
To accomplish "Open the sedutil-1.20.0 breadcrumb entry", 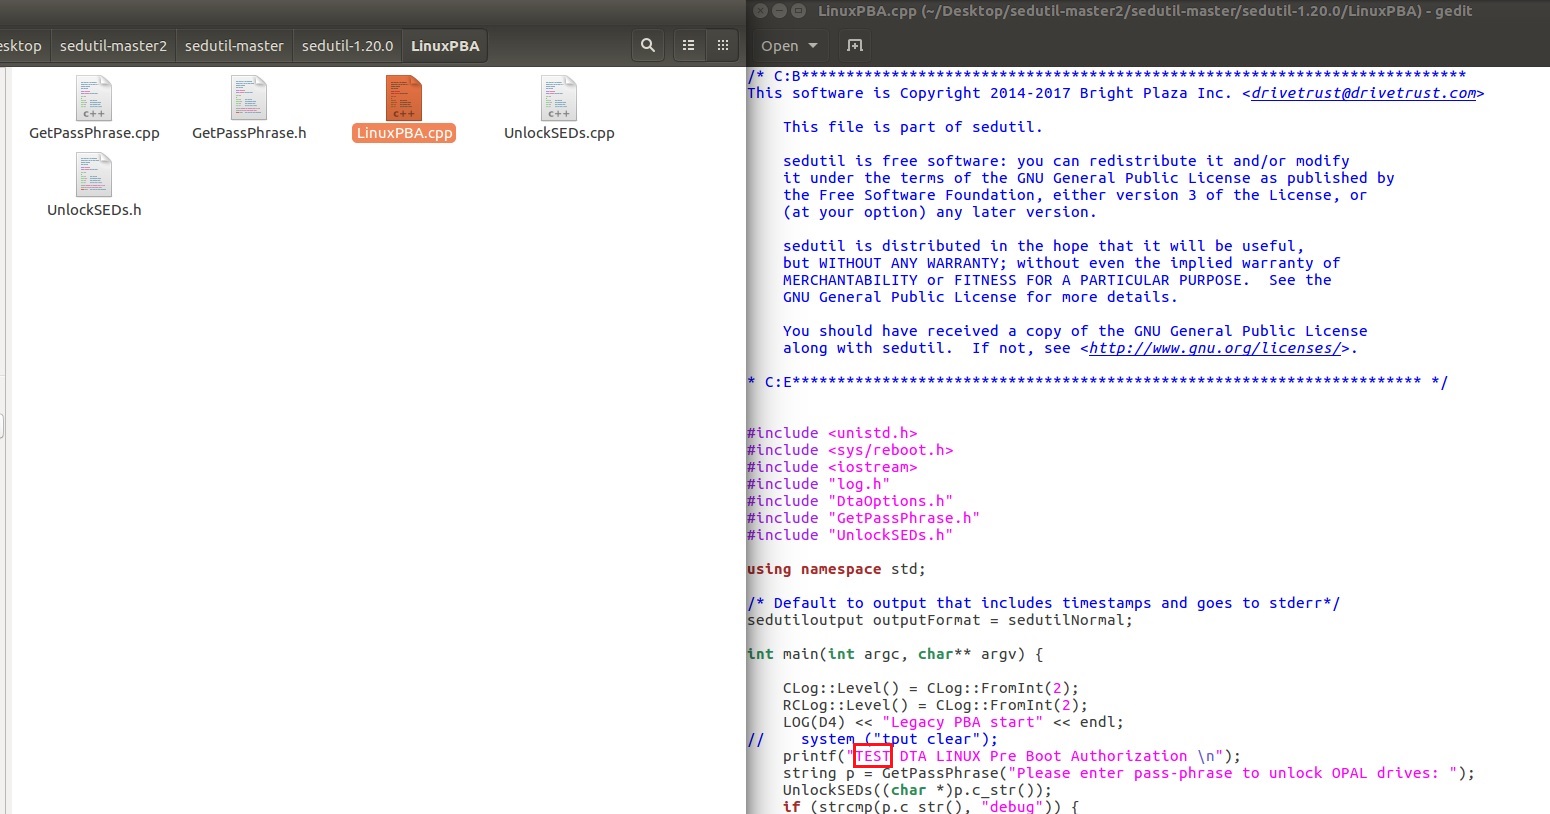I will (x=347, y=45).
